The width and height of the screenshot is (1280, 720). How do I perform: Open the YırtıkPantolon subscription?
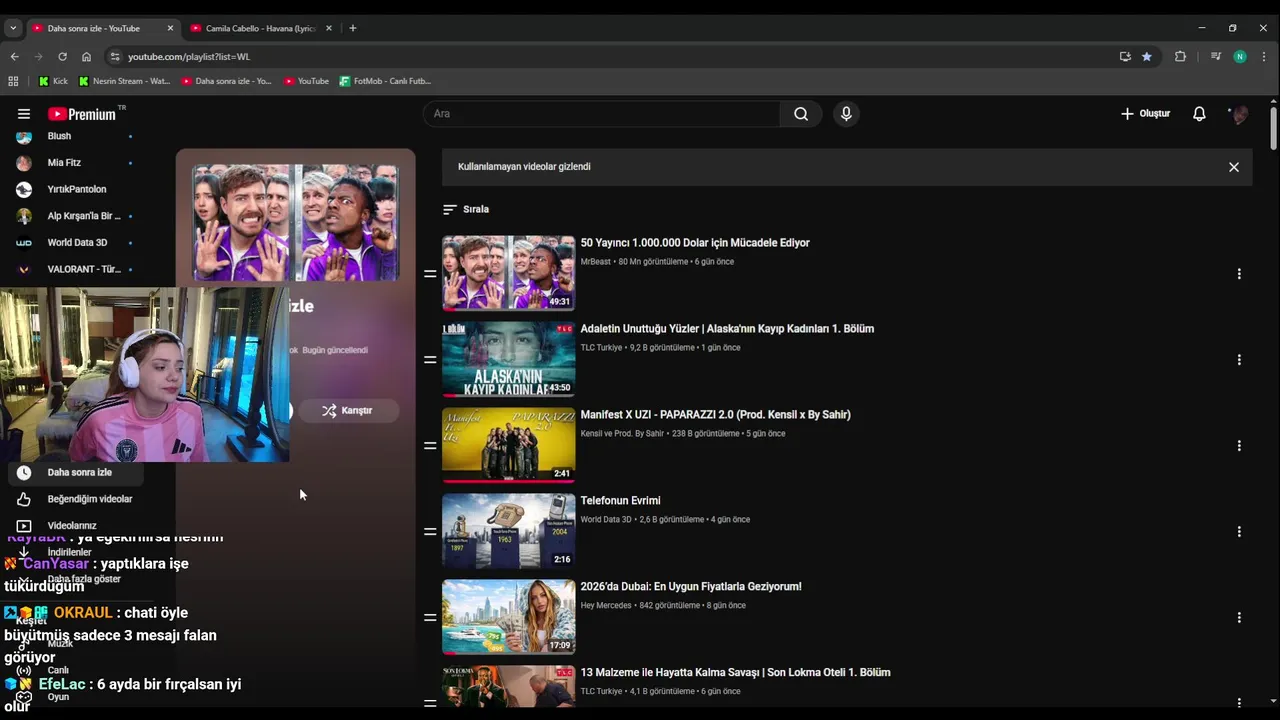75,189
